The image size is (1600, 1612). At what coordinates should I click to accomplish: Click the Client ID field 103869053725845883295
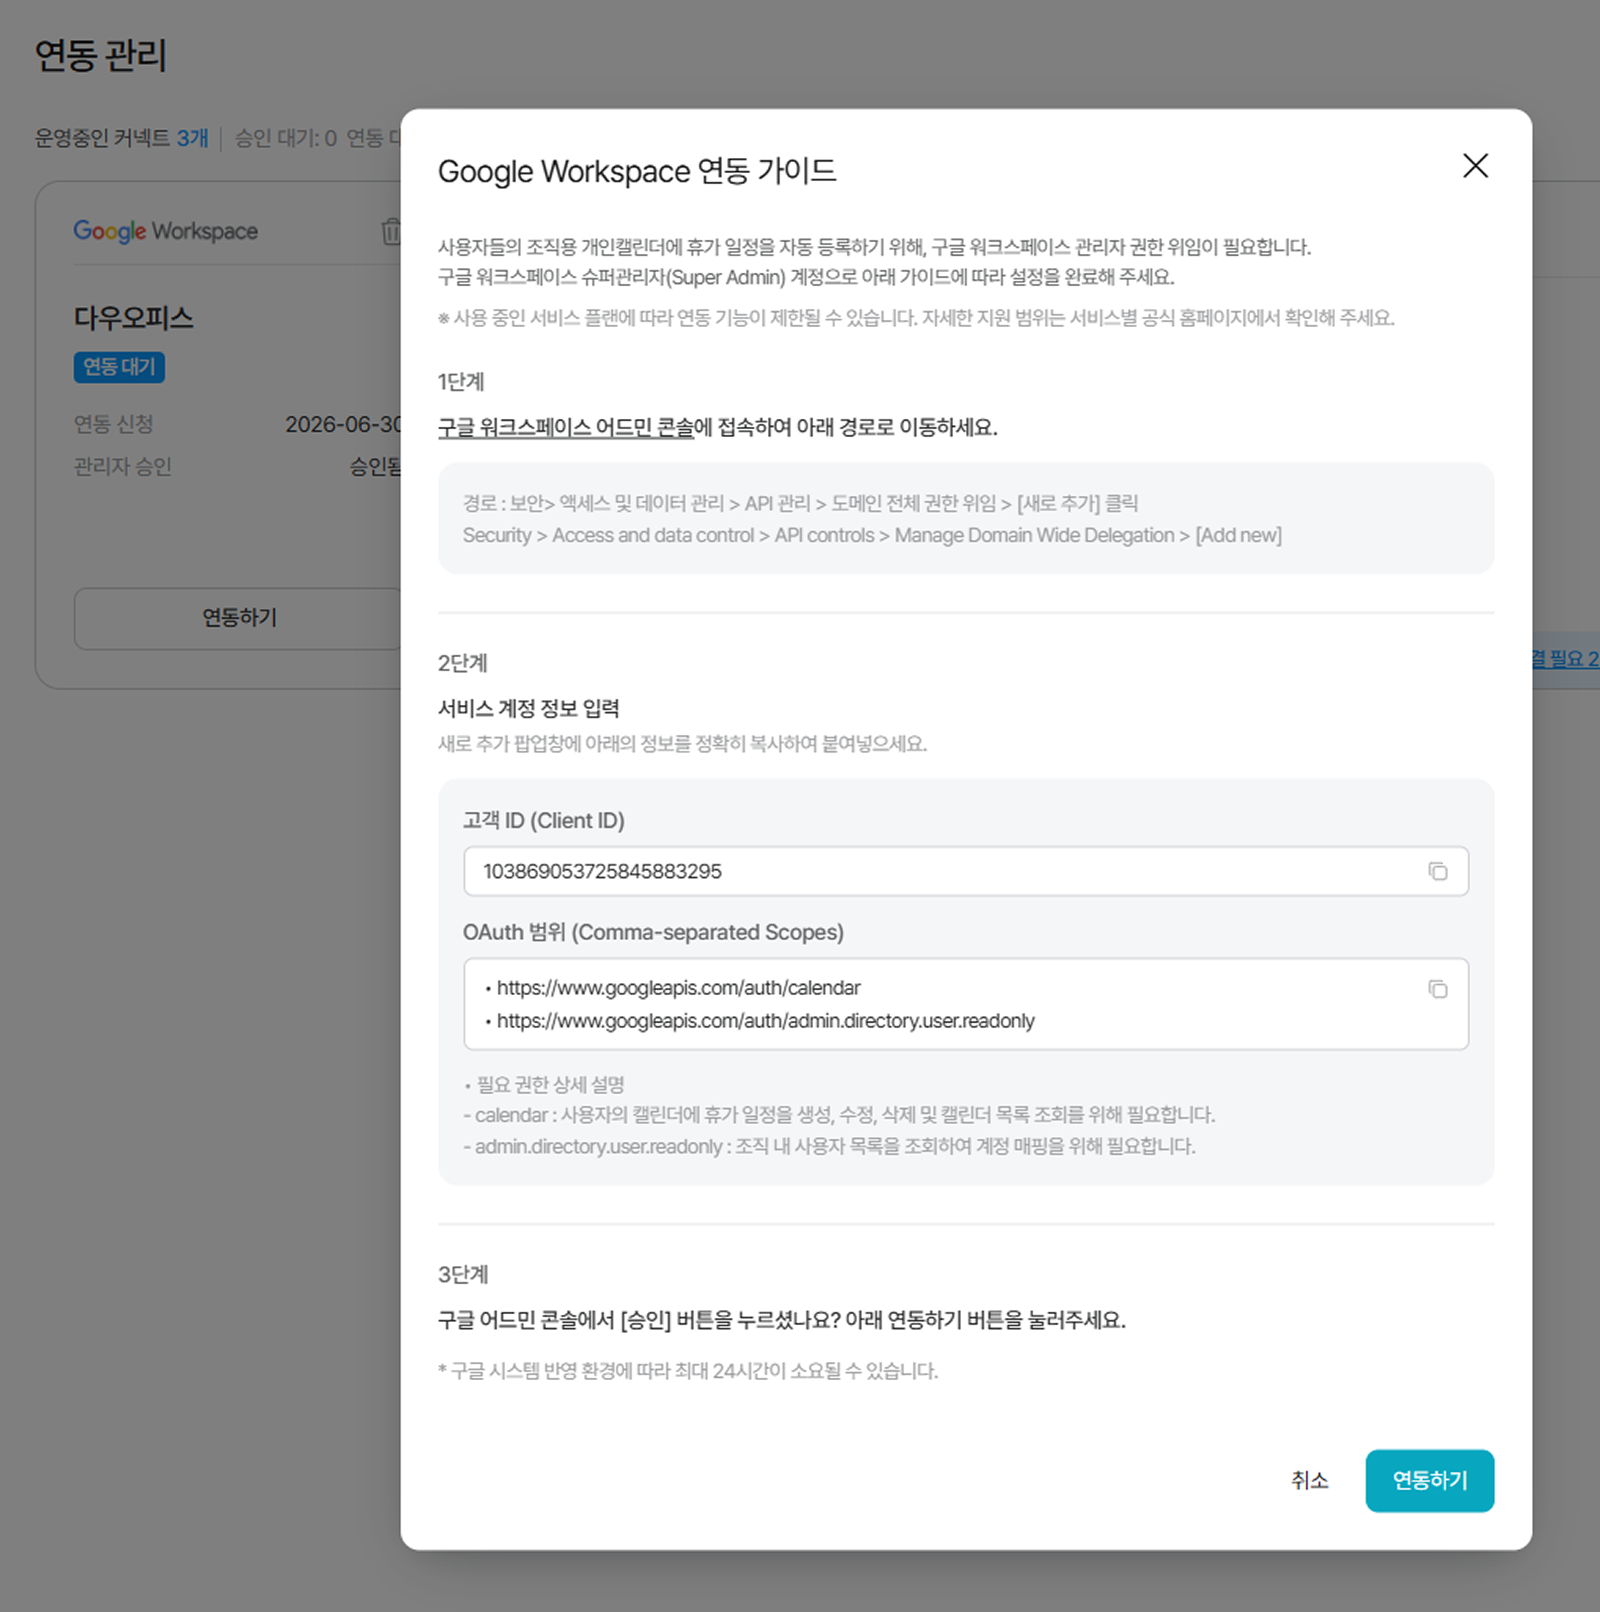965,871
